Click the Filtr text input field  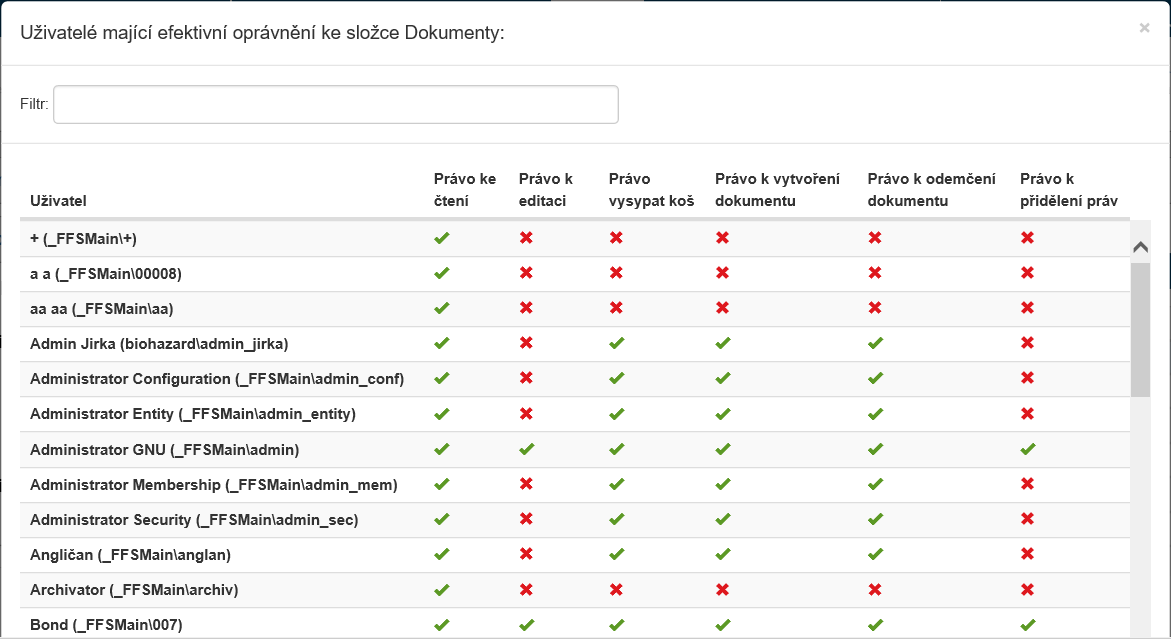(x=335, y=104)
